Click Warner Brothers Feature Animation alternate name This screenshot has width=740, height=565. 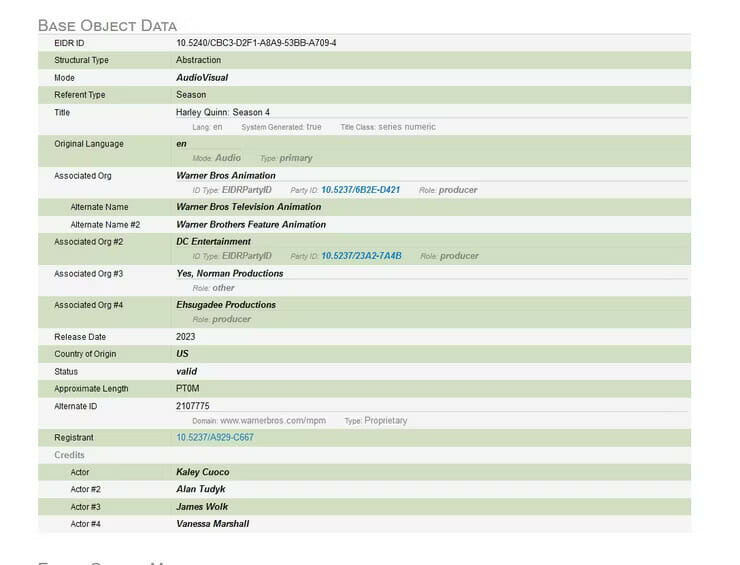coord(251,225)
